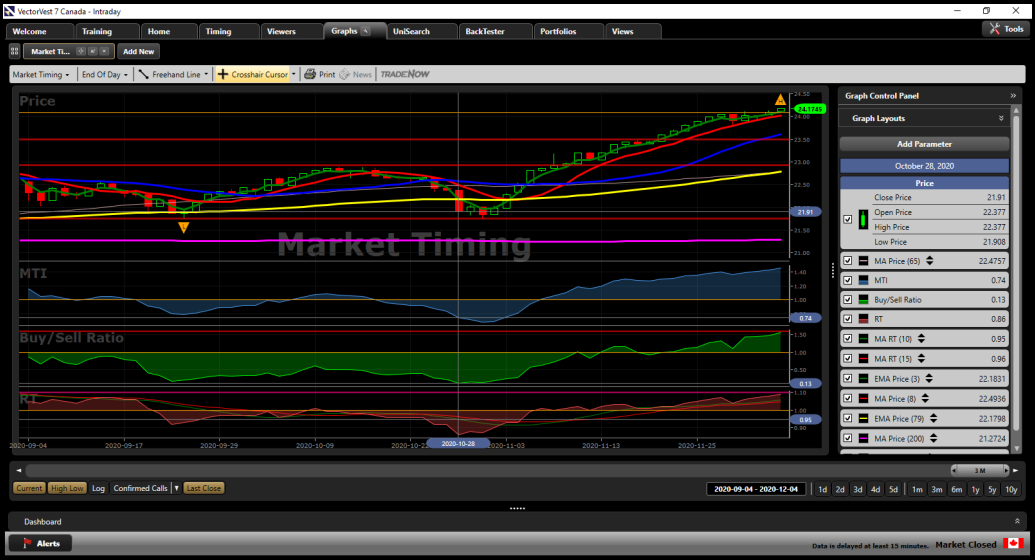Toggle the Buy/Sell Ratio checkbox

(848, 299)
